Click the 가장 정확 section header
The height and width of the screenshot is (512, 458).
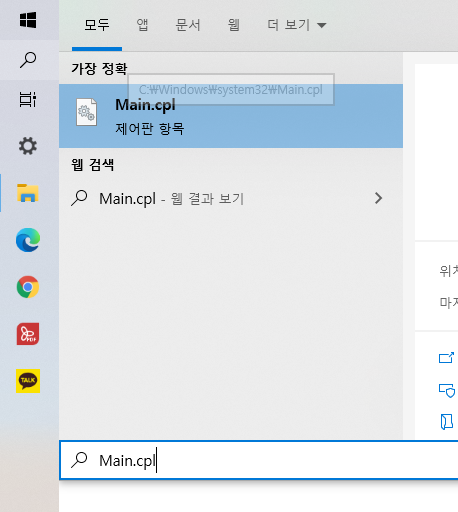tap(99, 69)
